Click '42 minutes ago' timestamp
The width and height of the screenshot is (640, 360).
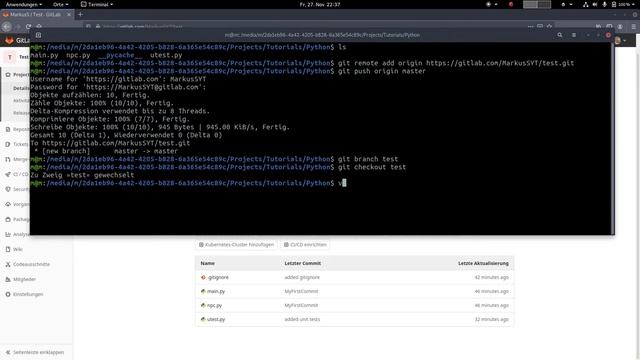491,277
